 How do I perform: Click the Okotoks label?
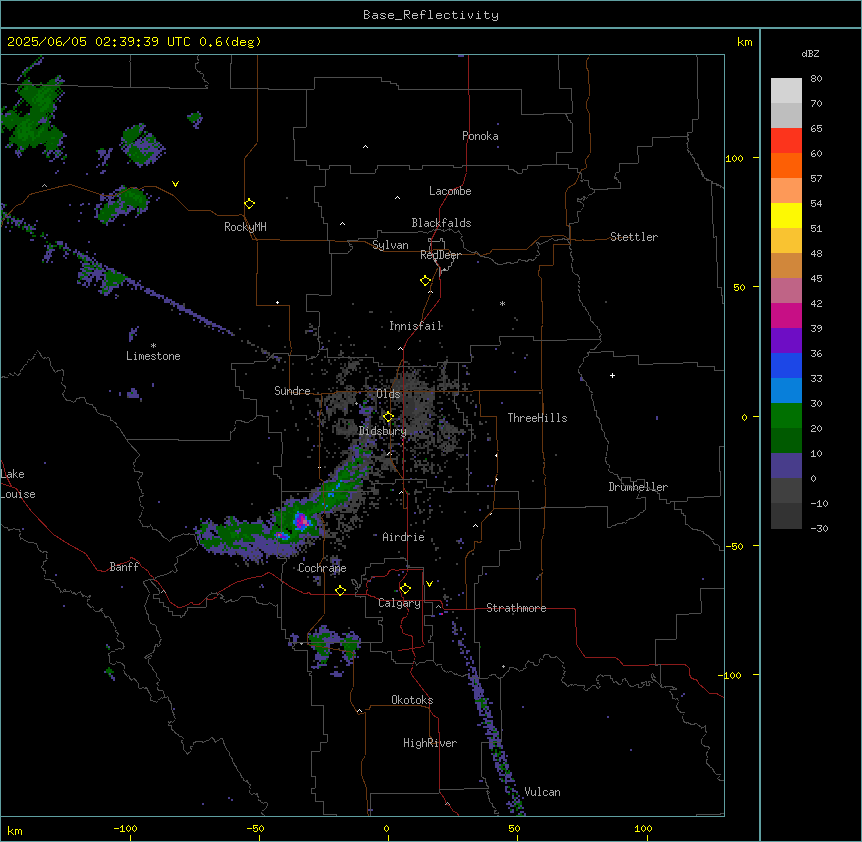click(x=412, y=700)
